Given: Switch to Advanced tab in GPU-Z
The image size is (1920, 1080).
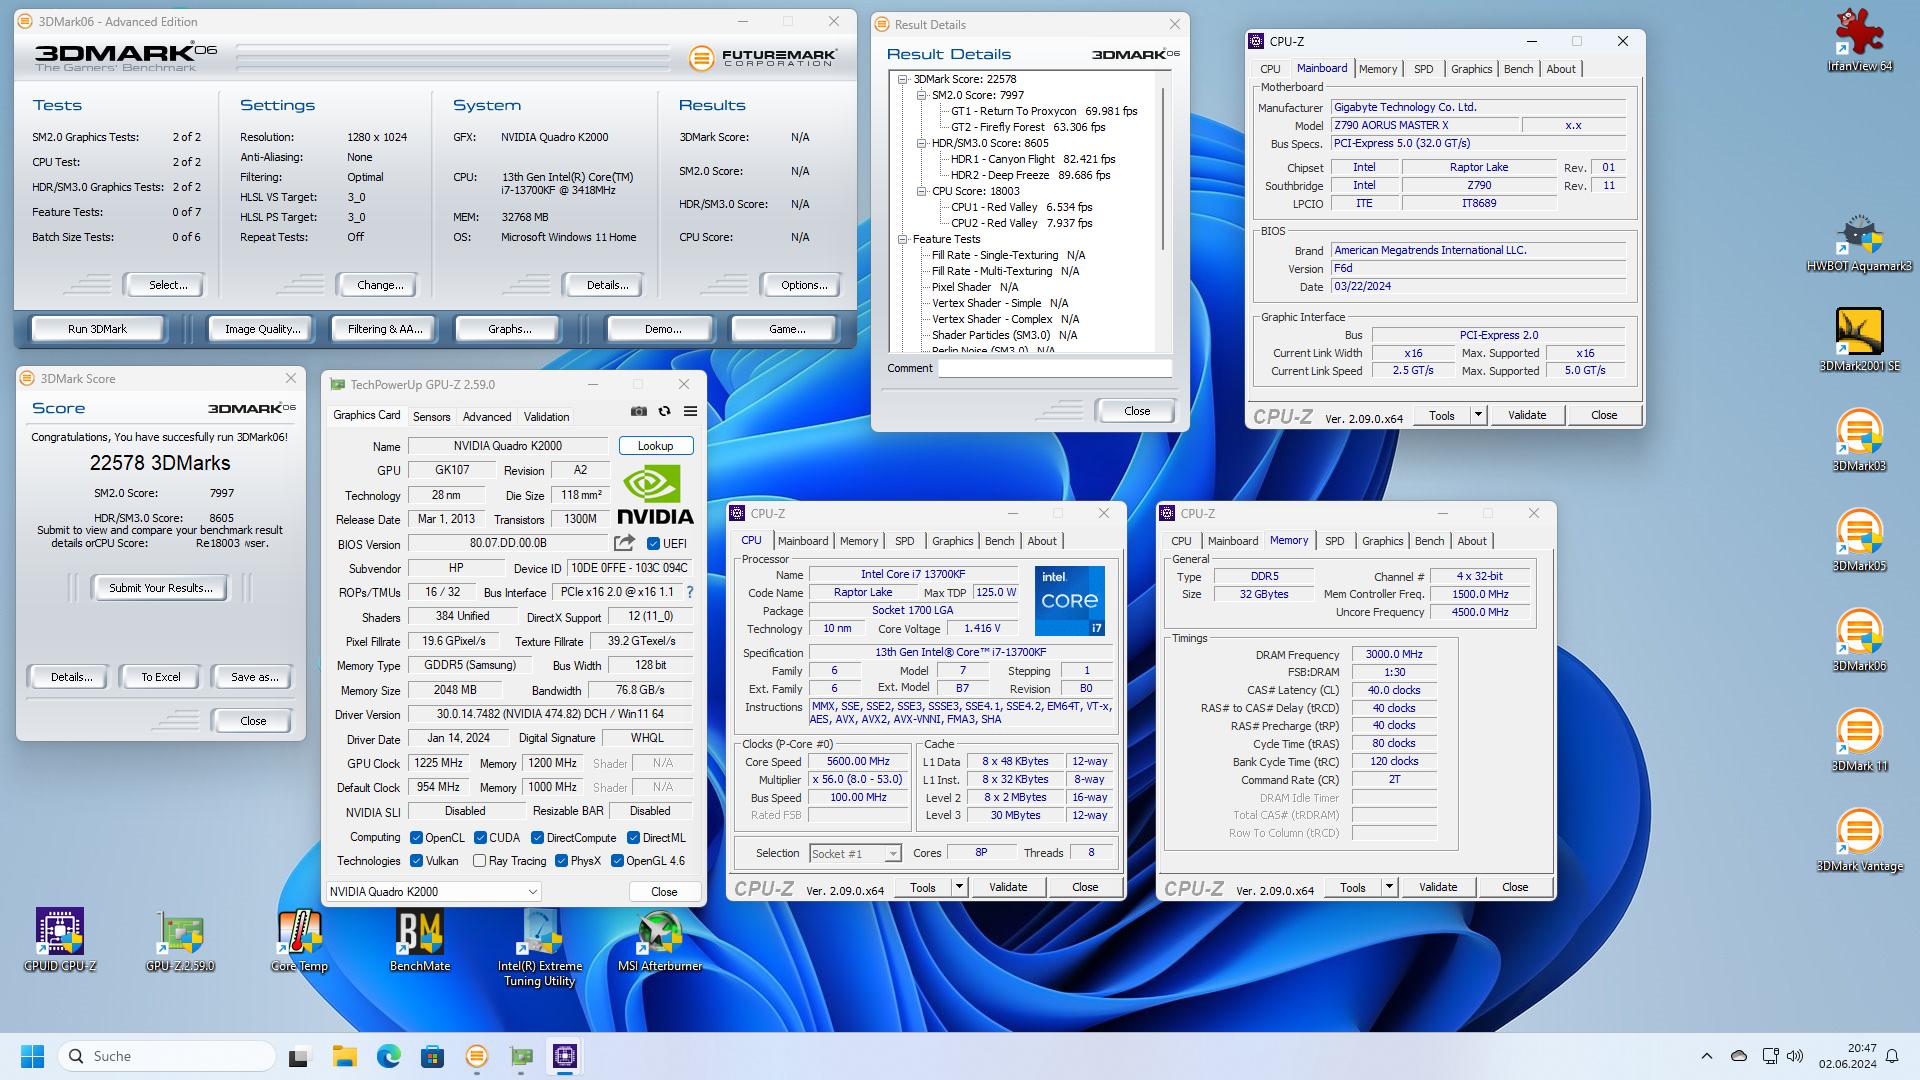Looking at the screenshot, I should coord(487,417).
